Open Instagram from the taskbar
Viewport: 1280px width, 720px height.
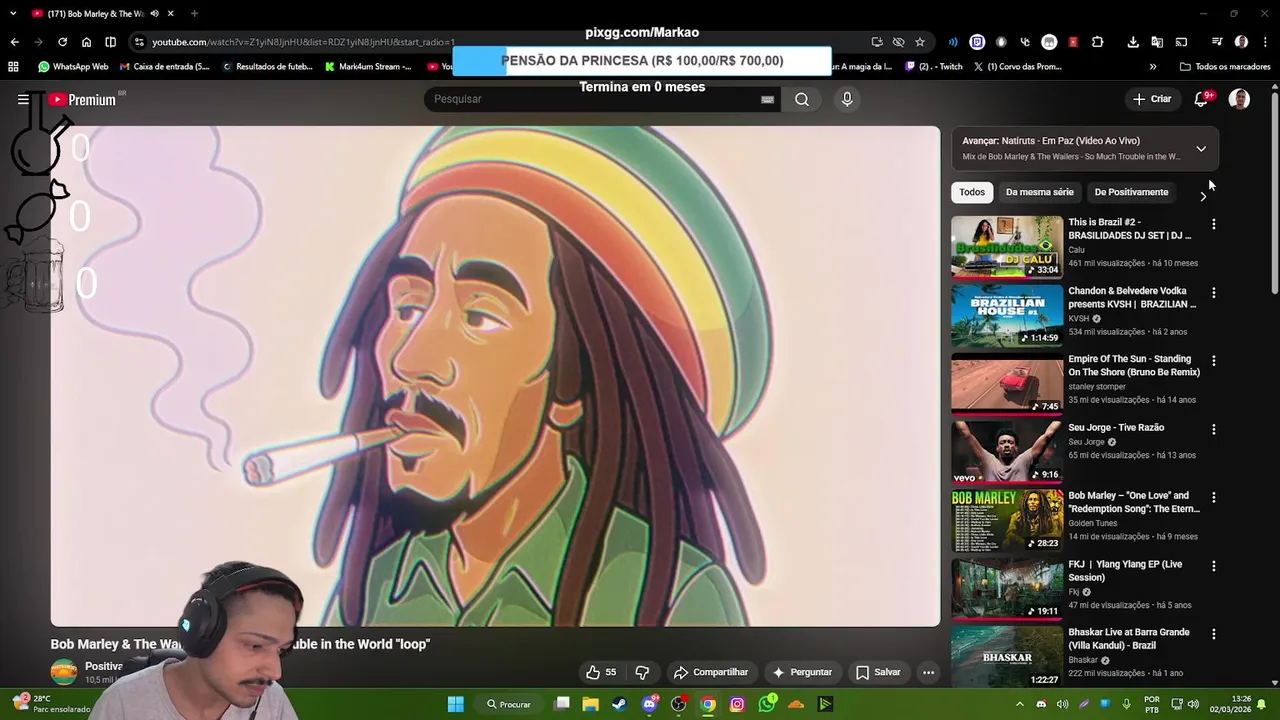tap(737, 704)
